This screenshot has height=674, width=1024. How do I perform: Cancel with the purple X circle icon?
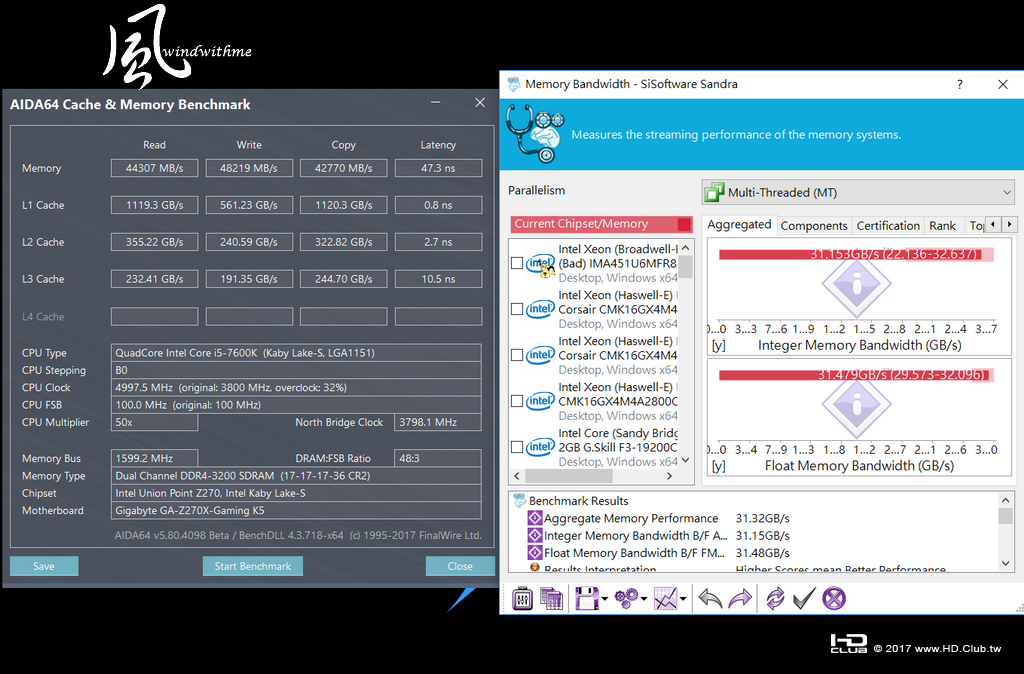[x=834, y=598]
